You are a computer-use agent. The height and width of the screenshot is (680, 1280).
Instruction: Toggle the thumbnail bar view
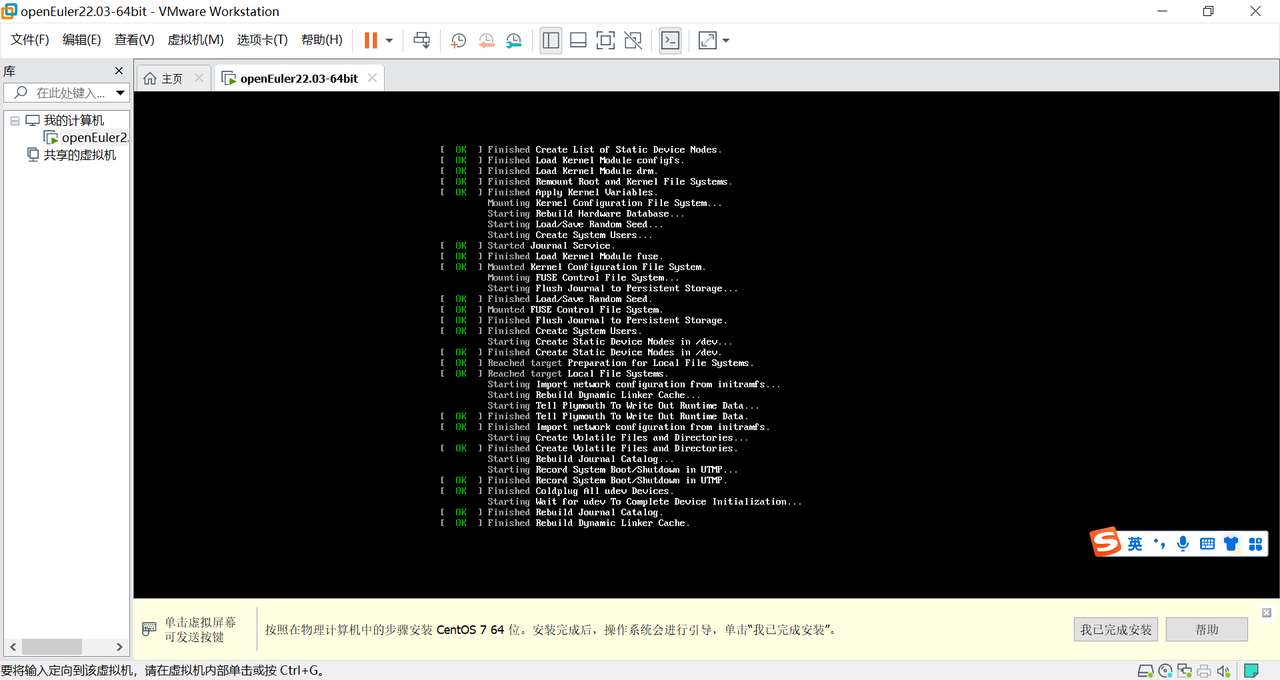point(578,40)
